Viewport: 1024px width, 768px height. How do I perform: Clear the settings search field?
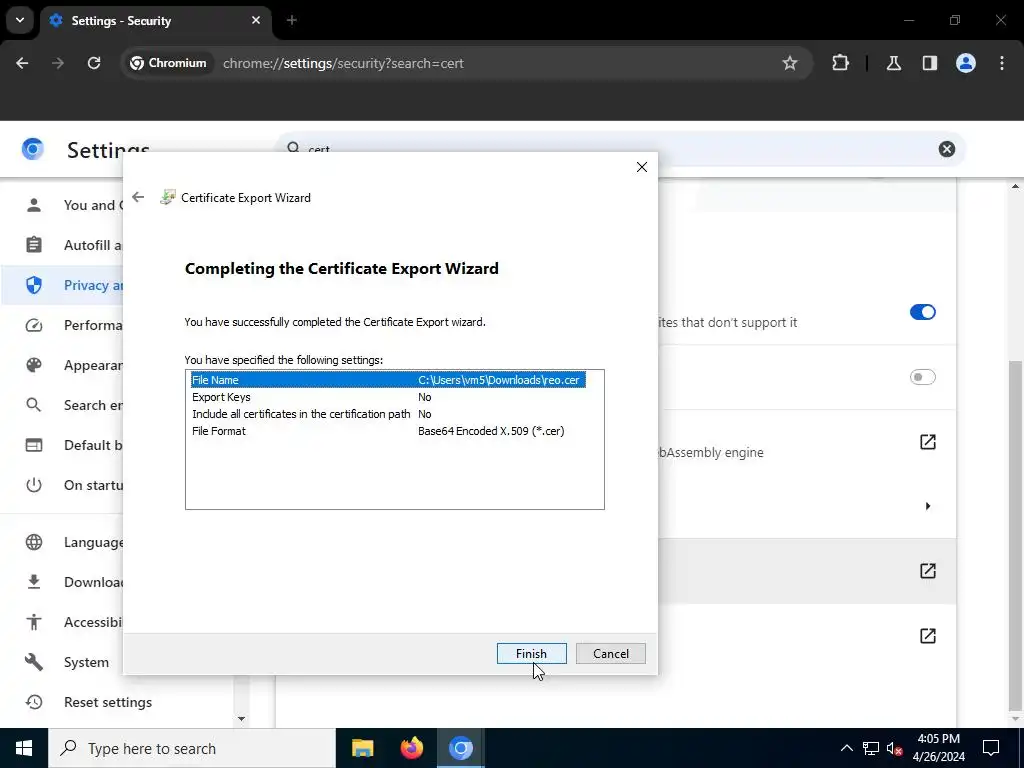(946, 149)
